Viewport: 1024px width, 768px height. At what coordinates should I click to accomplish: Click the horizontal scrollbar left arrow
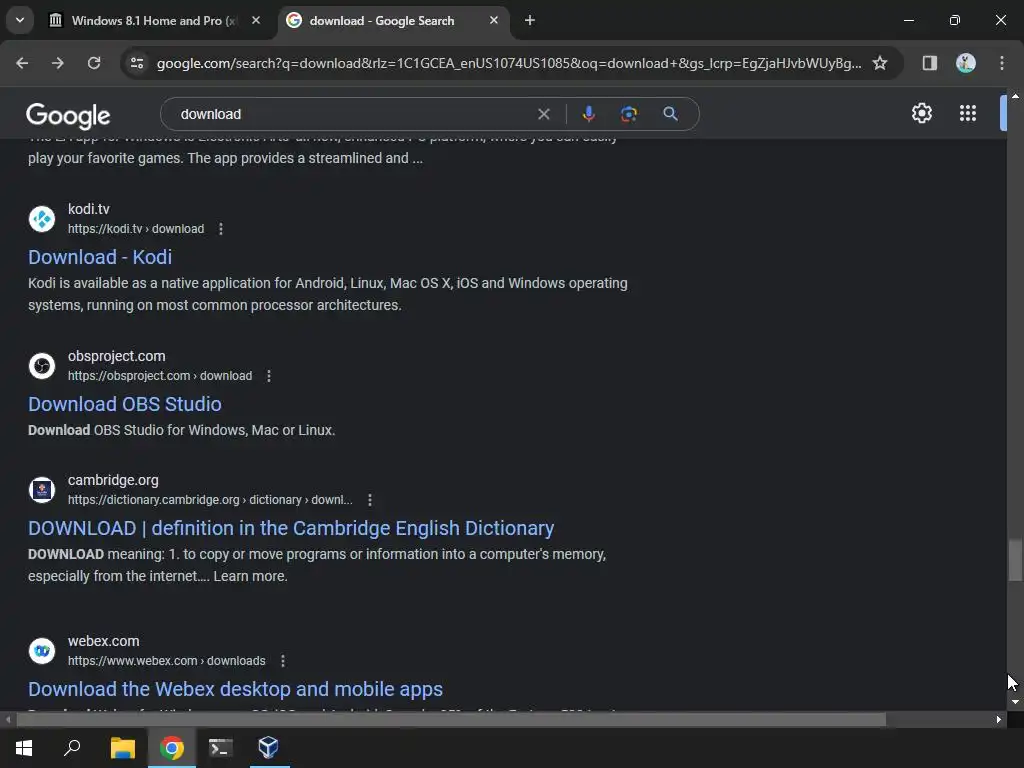[x=8, y=720]
